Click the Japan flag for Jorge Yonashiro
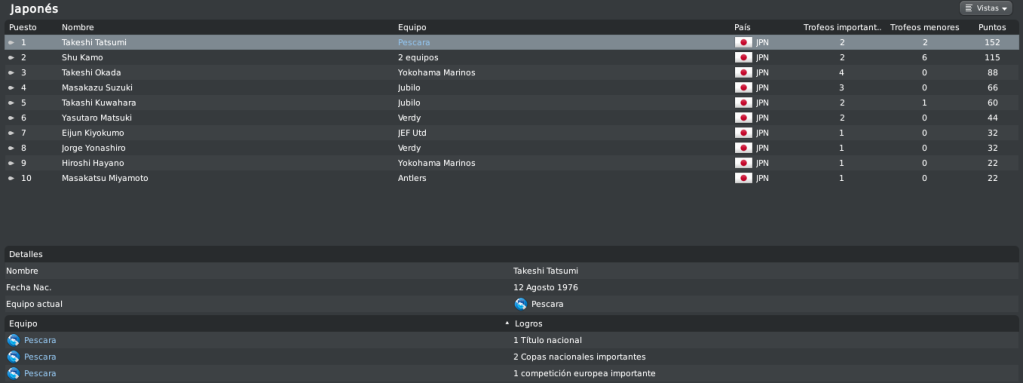This screenshot has height=383, width=1023. [x=743, y=148]
